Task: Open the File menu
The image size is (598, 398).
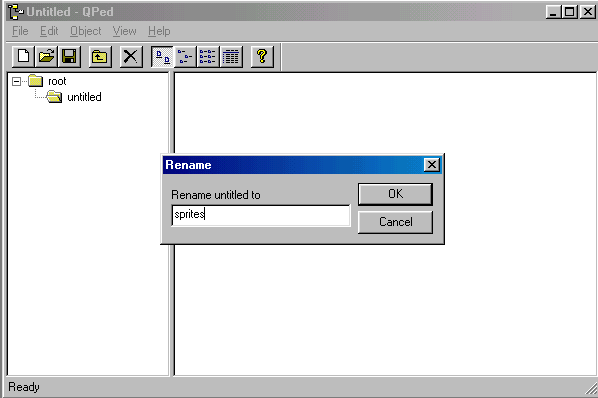Action: [x=20, y=31]
